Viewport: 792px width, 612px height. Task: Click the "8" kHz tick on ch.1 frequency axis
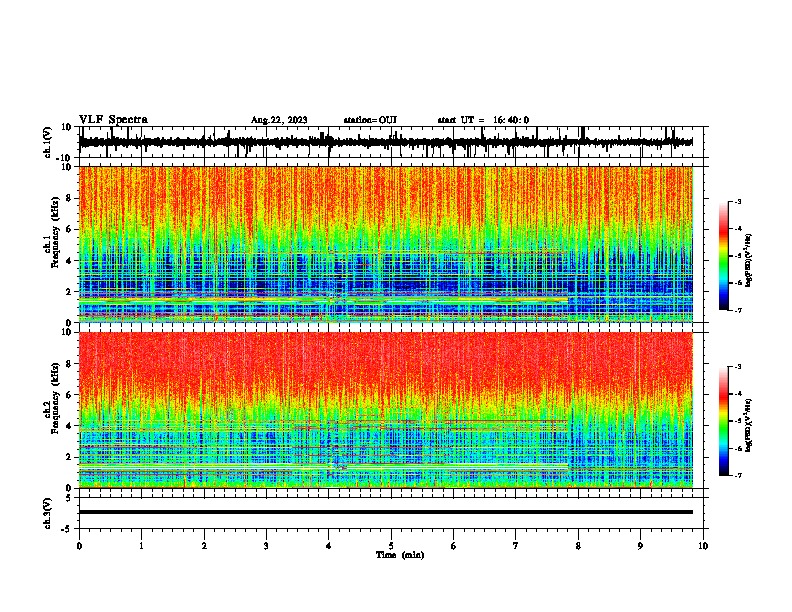coord(70,198)
